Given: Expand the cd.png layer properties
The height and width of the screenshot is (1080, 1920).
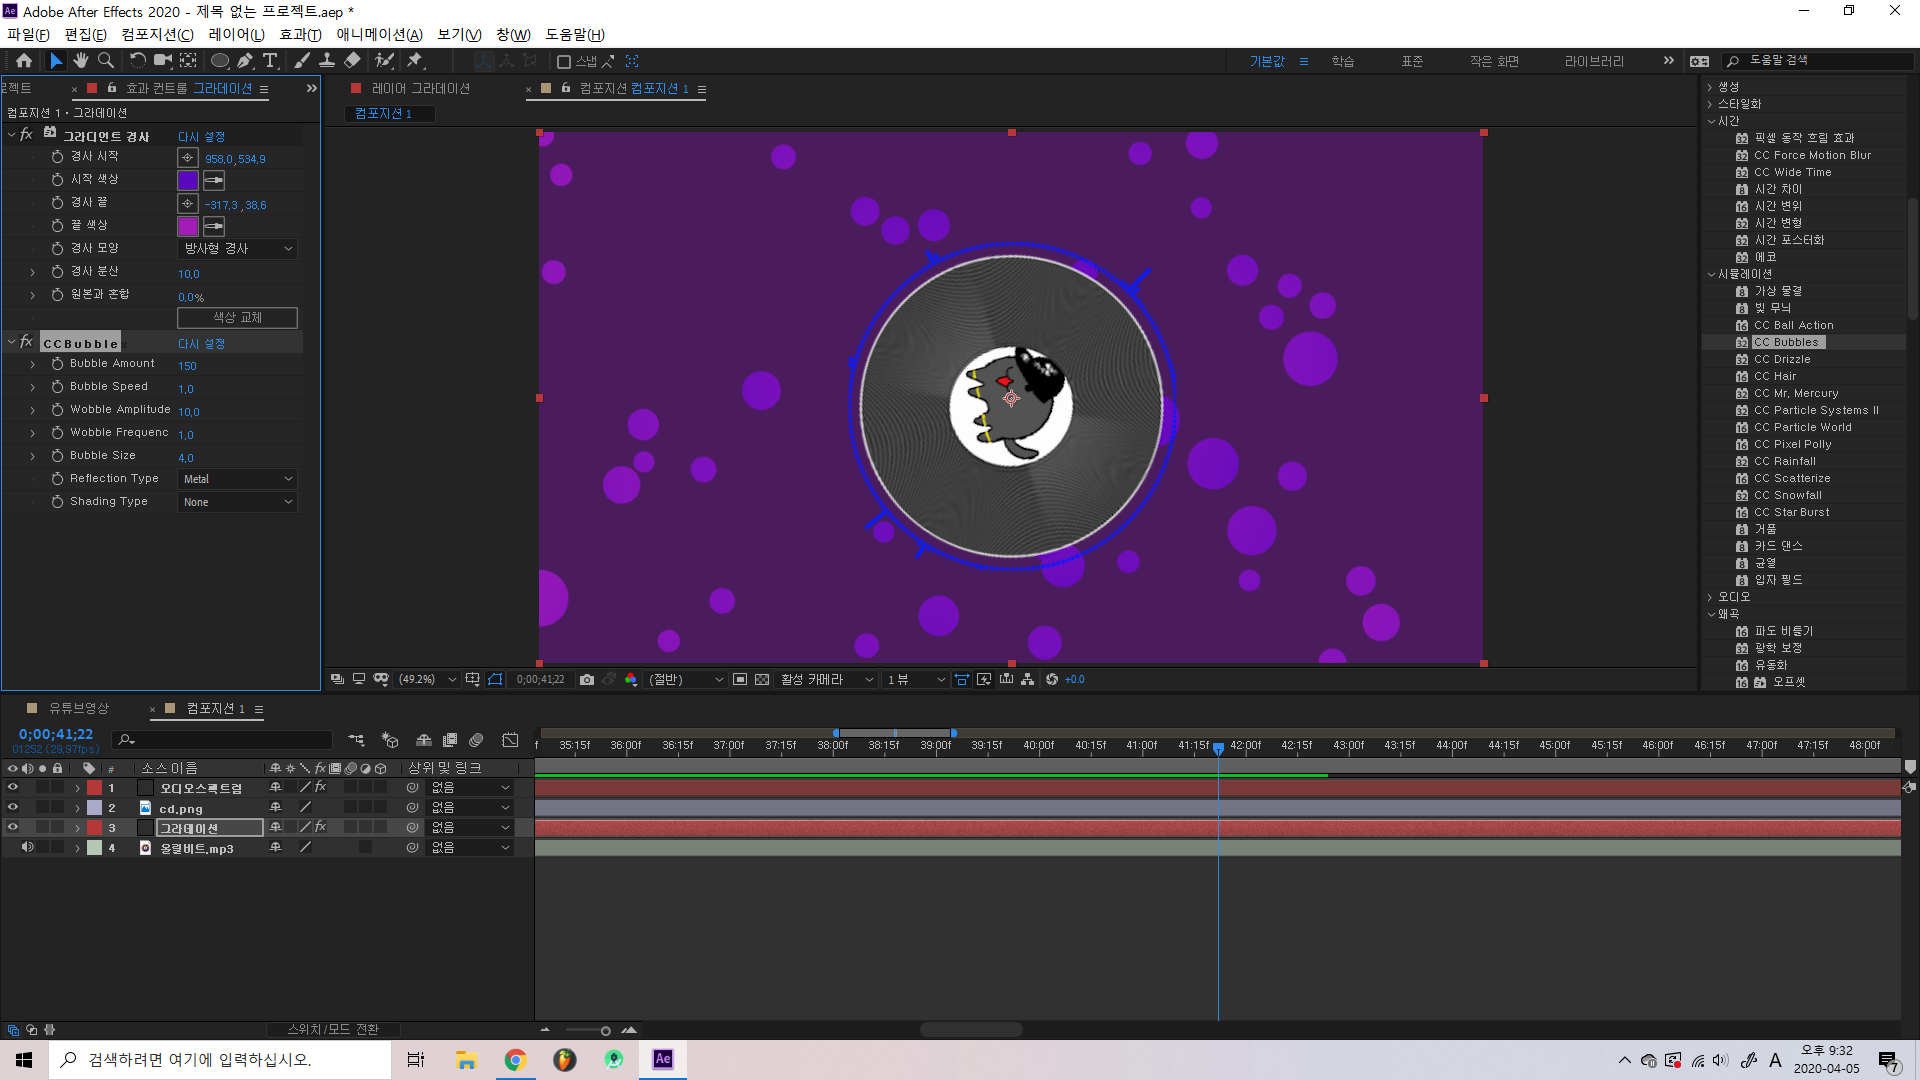Looking at the screenshot, I should tap(78, 808).
